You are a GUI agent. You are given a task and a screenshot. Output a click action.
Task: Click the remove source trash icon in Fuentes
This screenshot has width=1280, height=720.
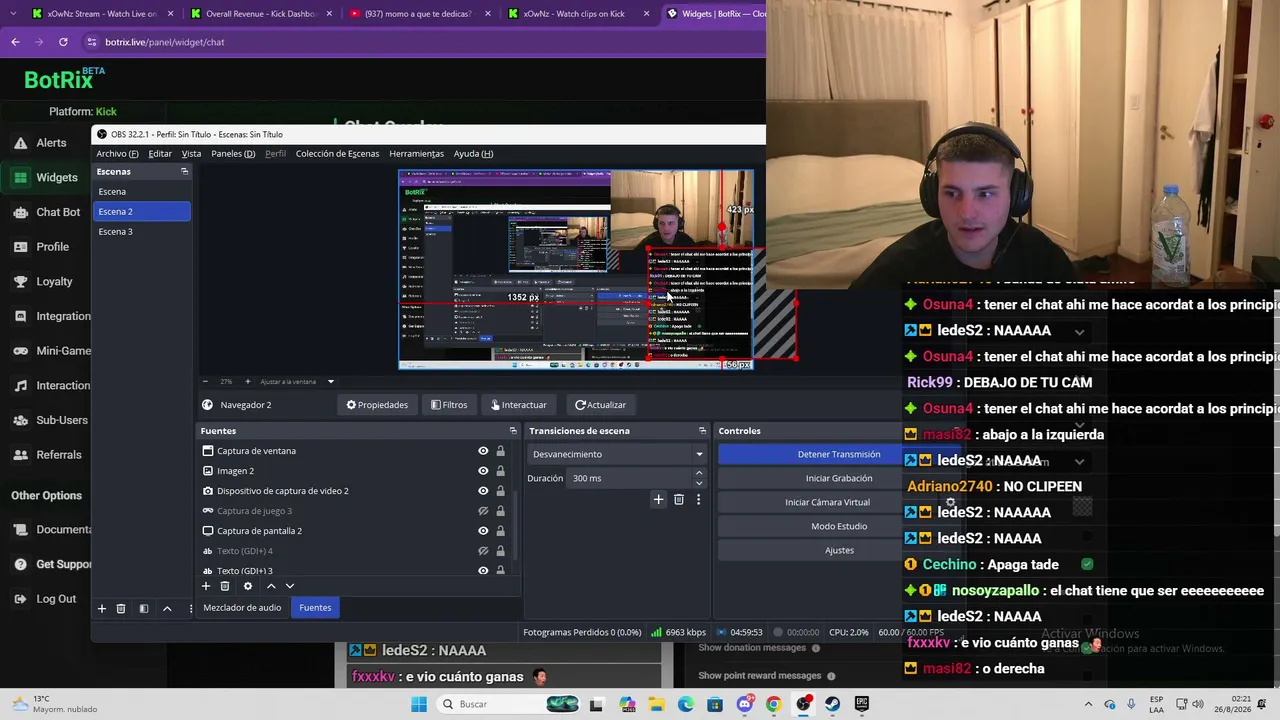(225, 586)
